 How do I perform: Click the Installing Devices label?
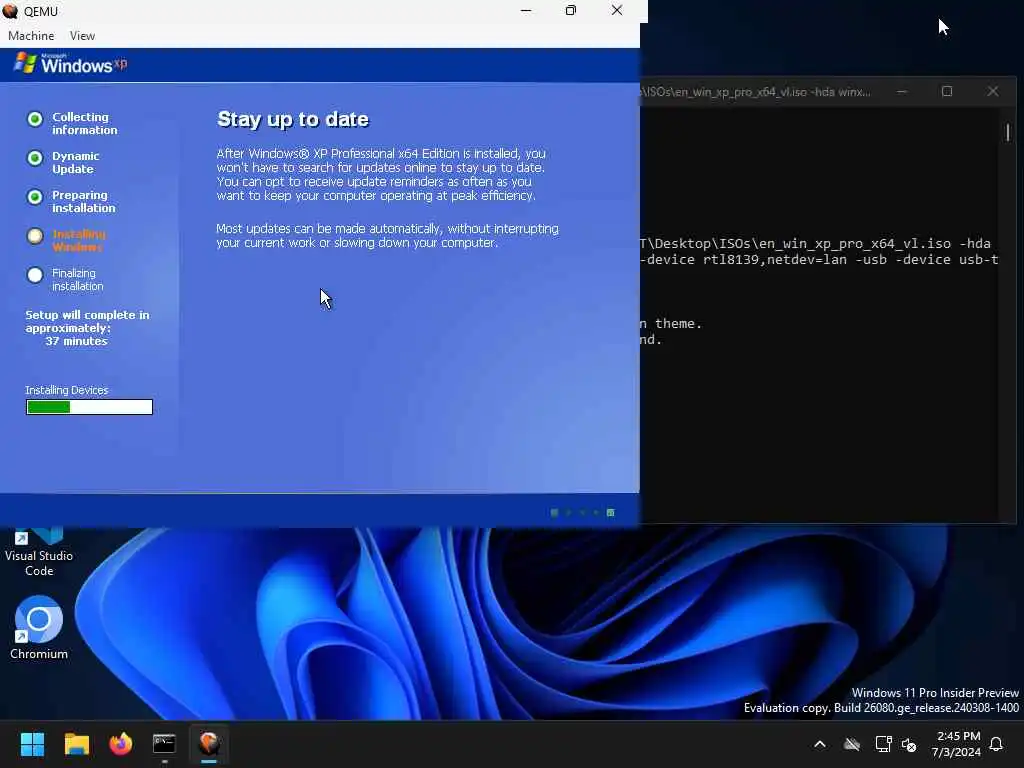(x=67, y=390)
